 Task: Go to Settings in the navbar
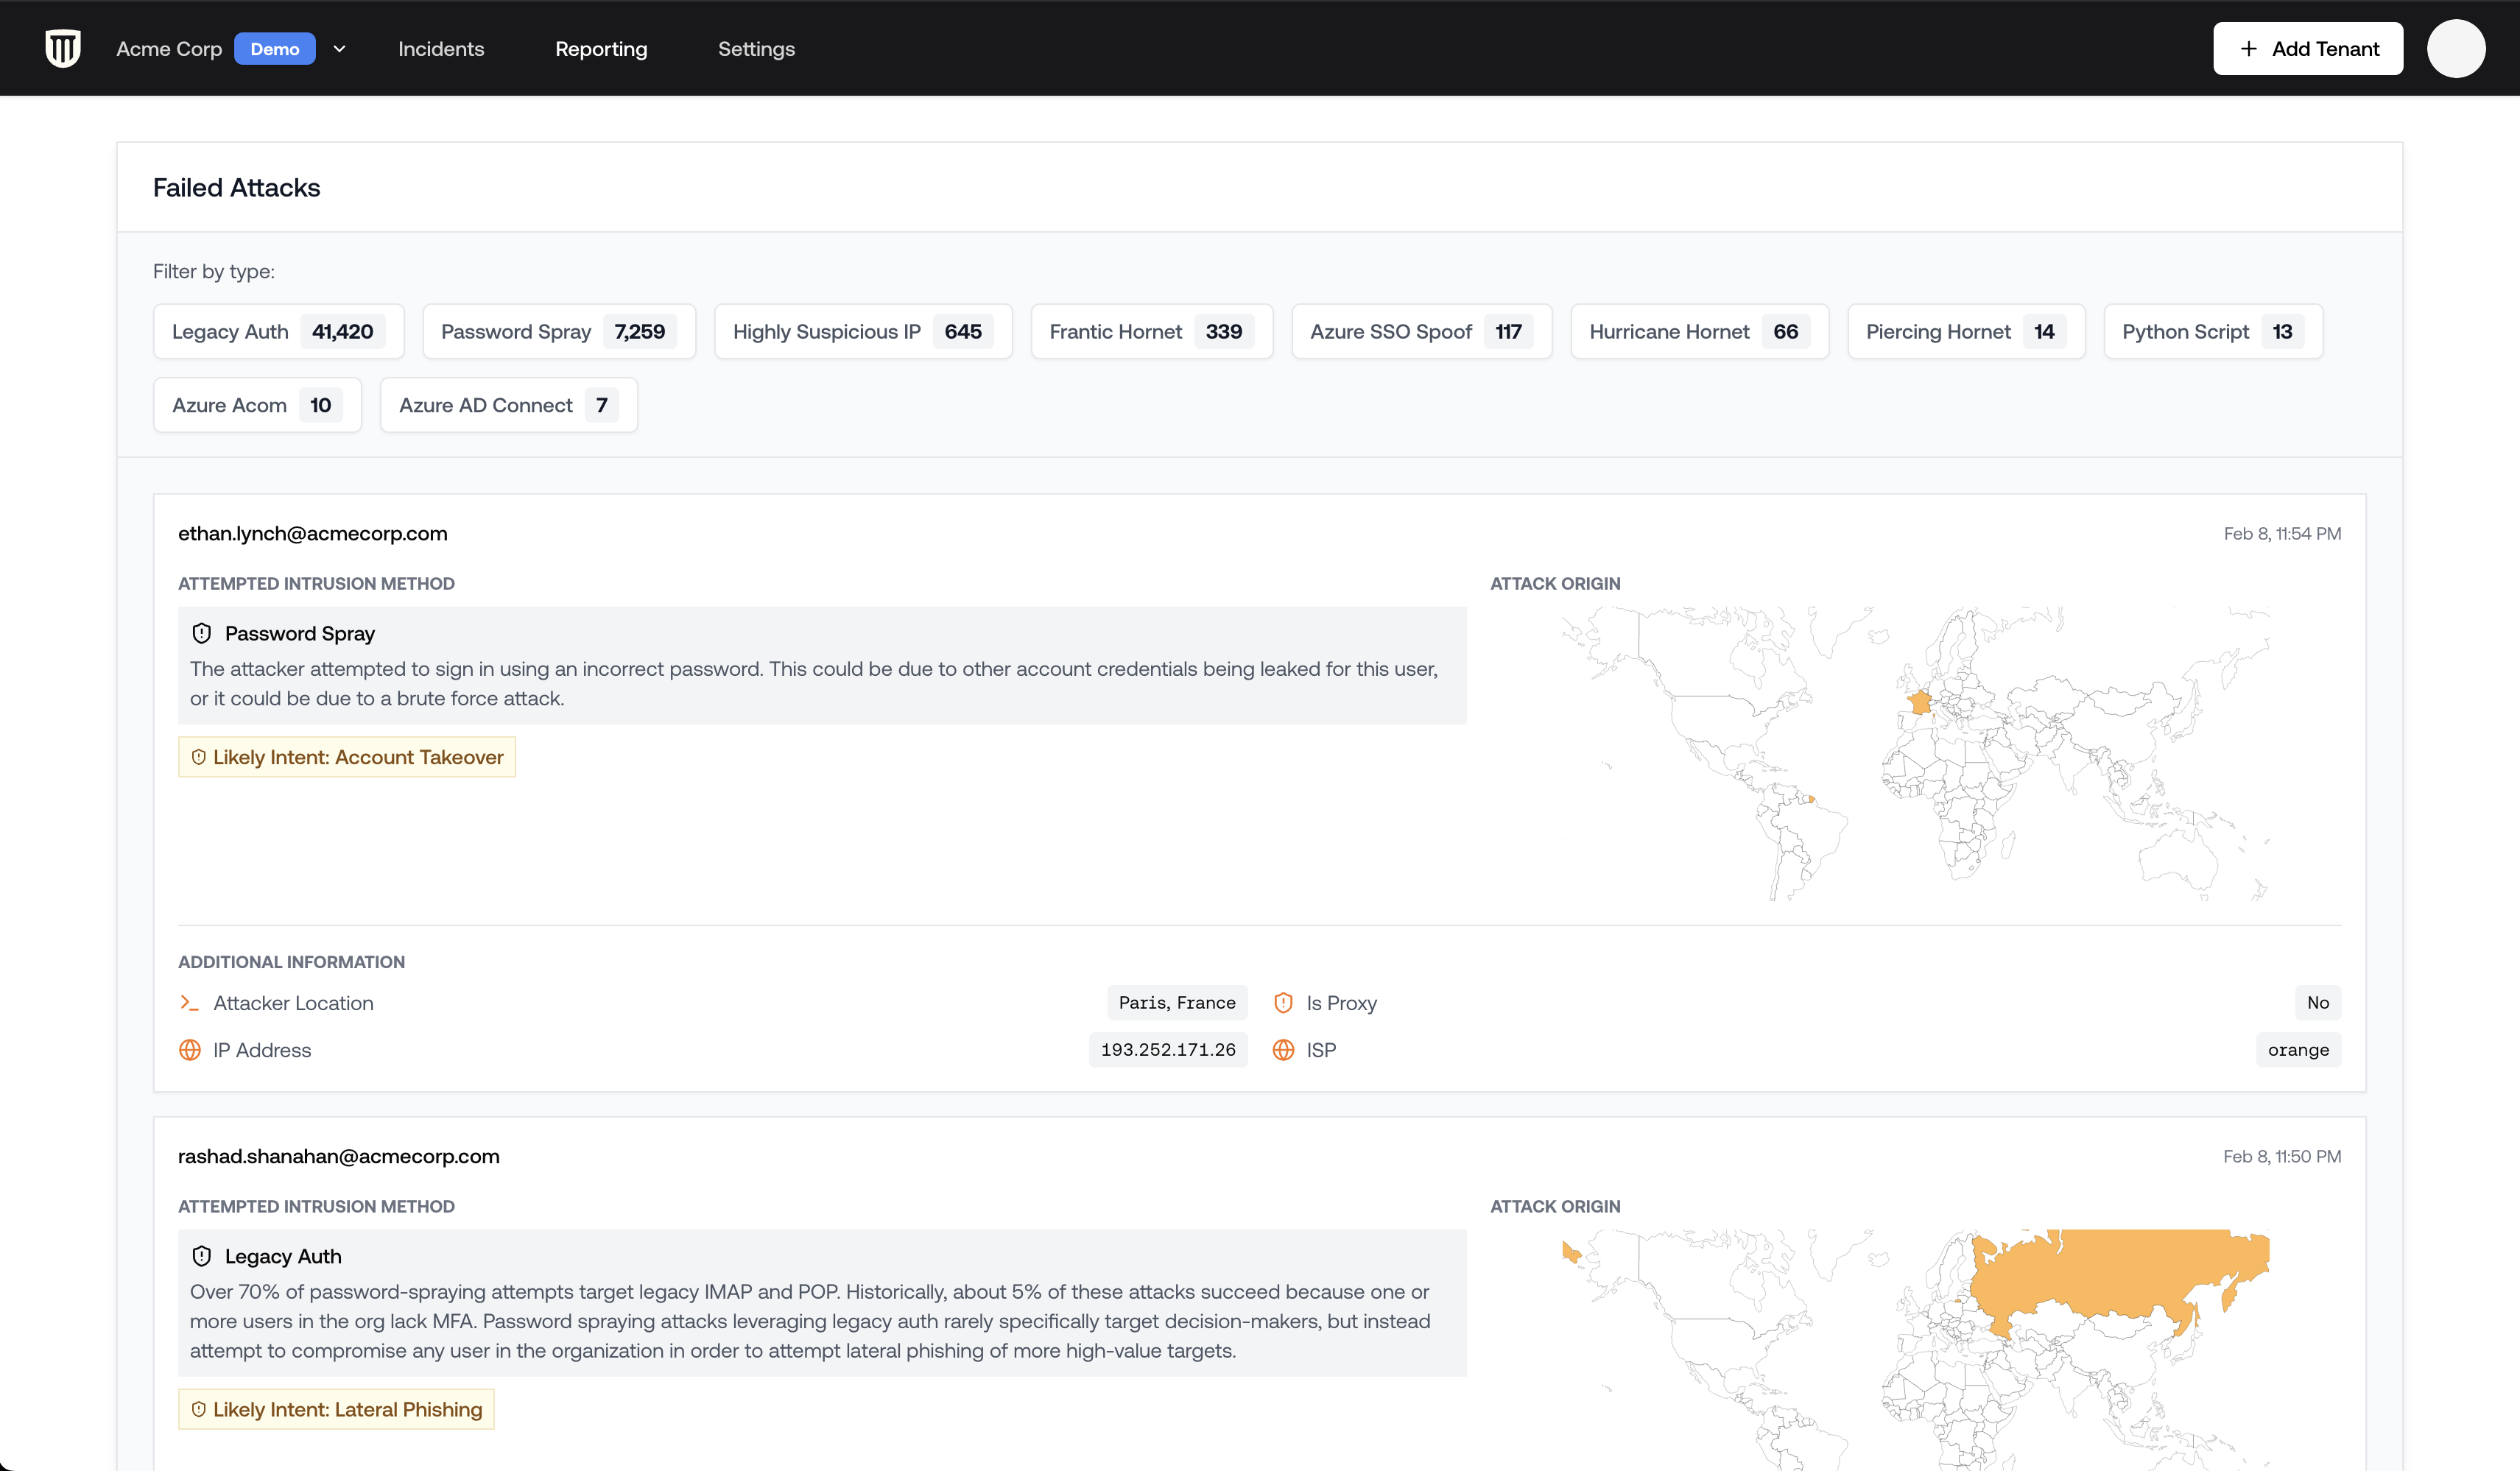(756, 49)
